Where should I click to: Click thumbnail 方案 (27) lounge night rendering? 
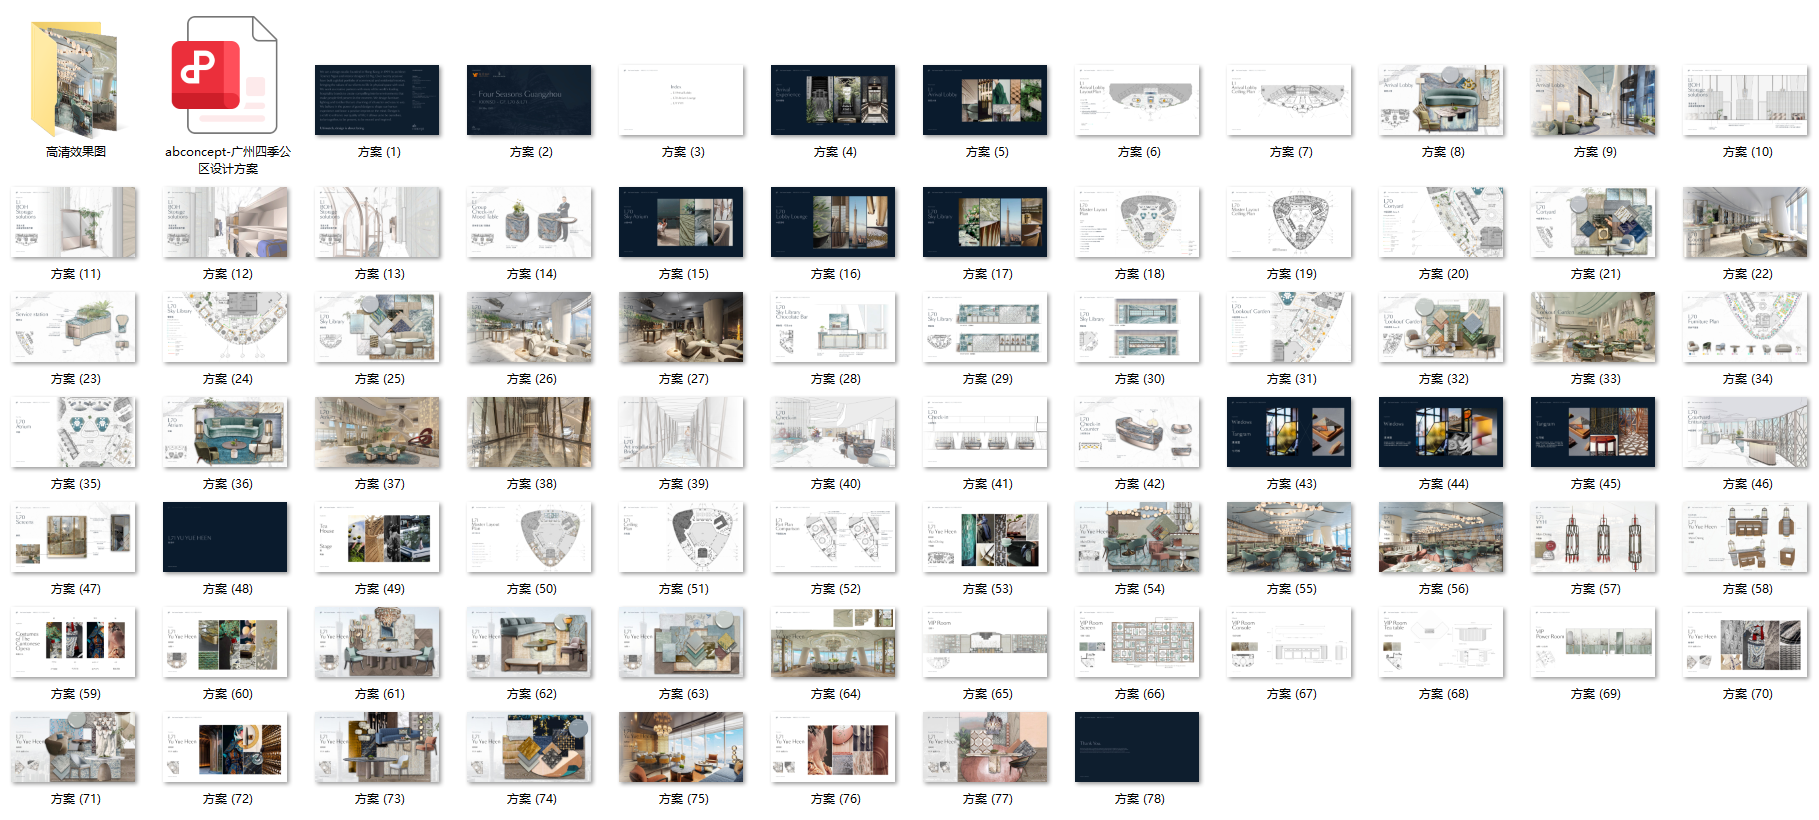pos(681,327)
